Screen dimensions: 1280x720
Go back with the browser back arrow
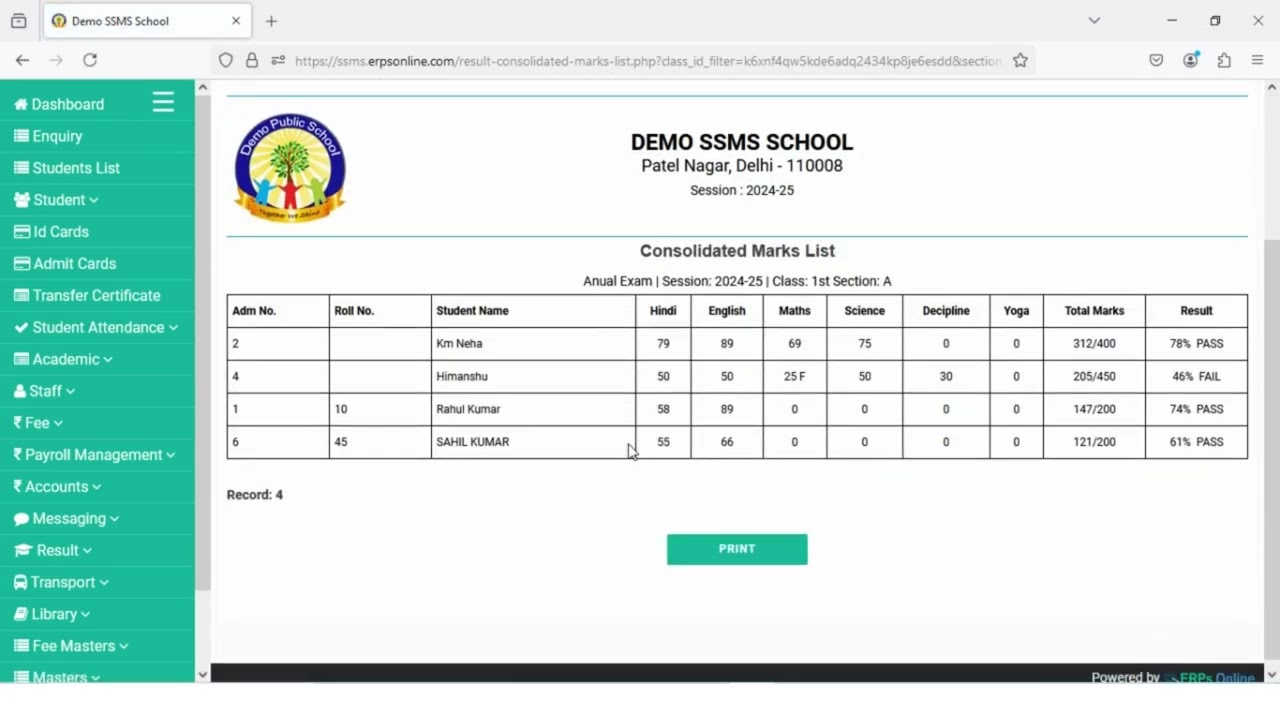[x=22, y=60]
